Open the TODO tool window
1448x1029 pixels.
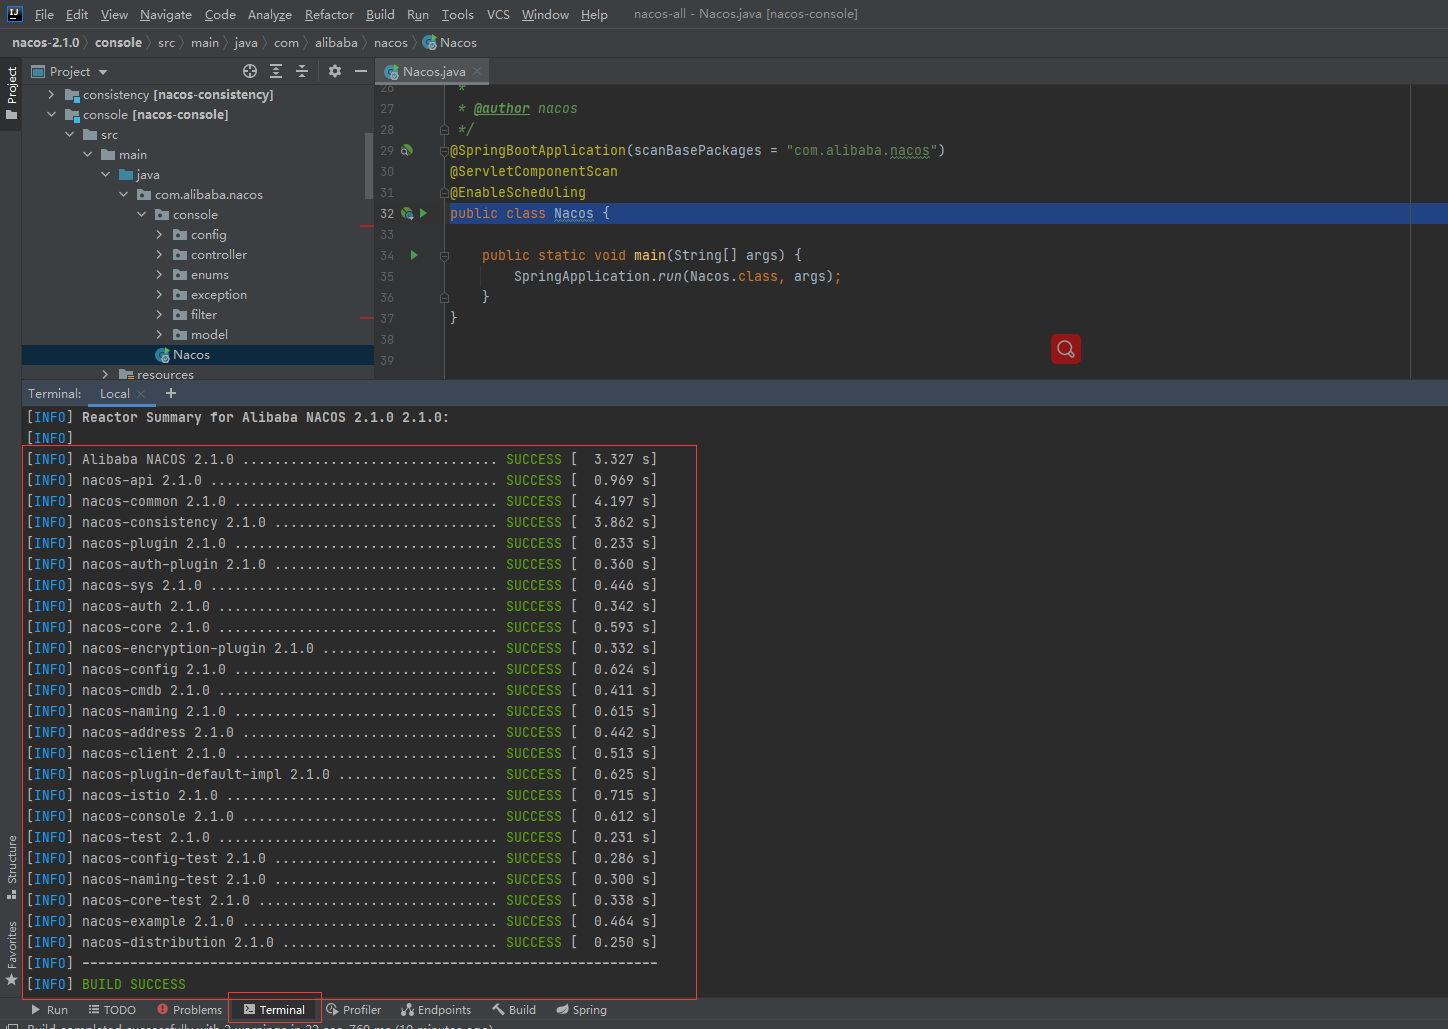(x=112, y=1010)
